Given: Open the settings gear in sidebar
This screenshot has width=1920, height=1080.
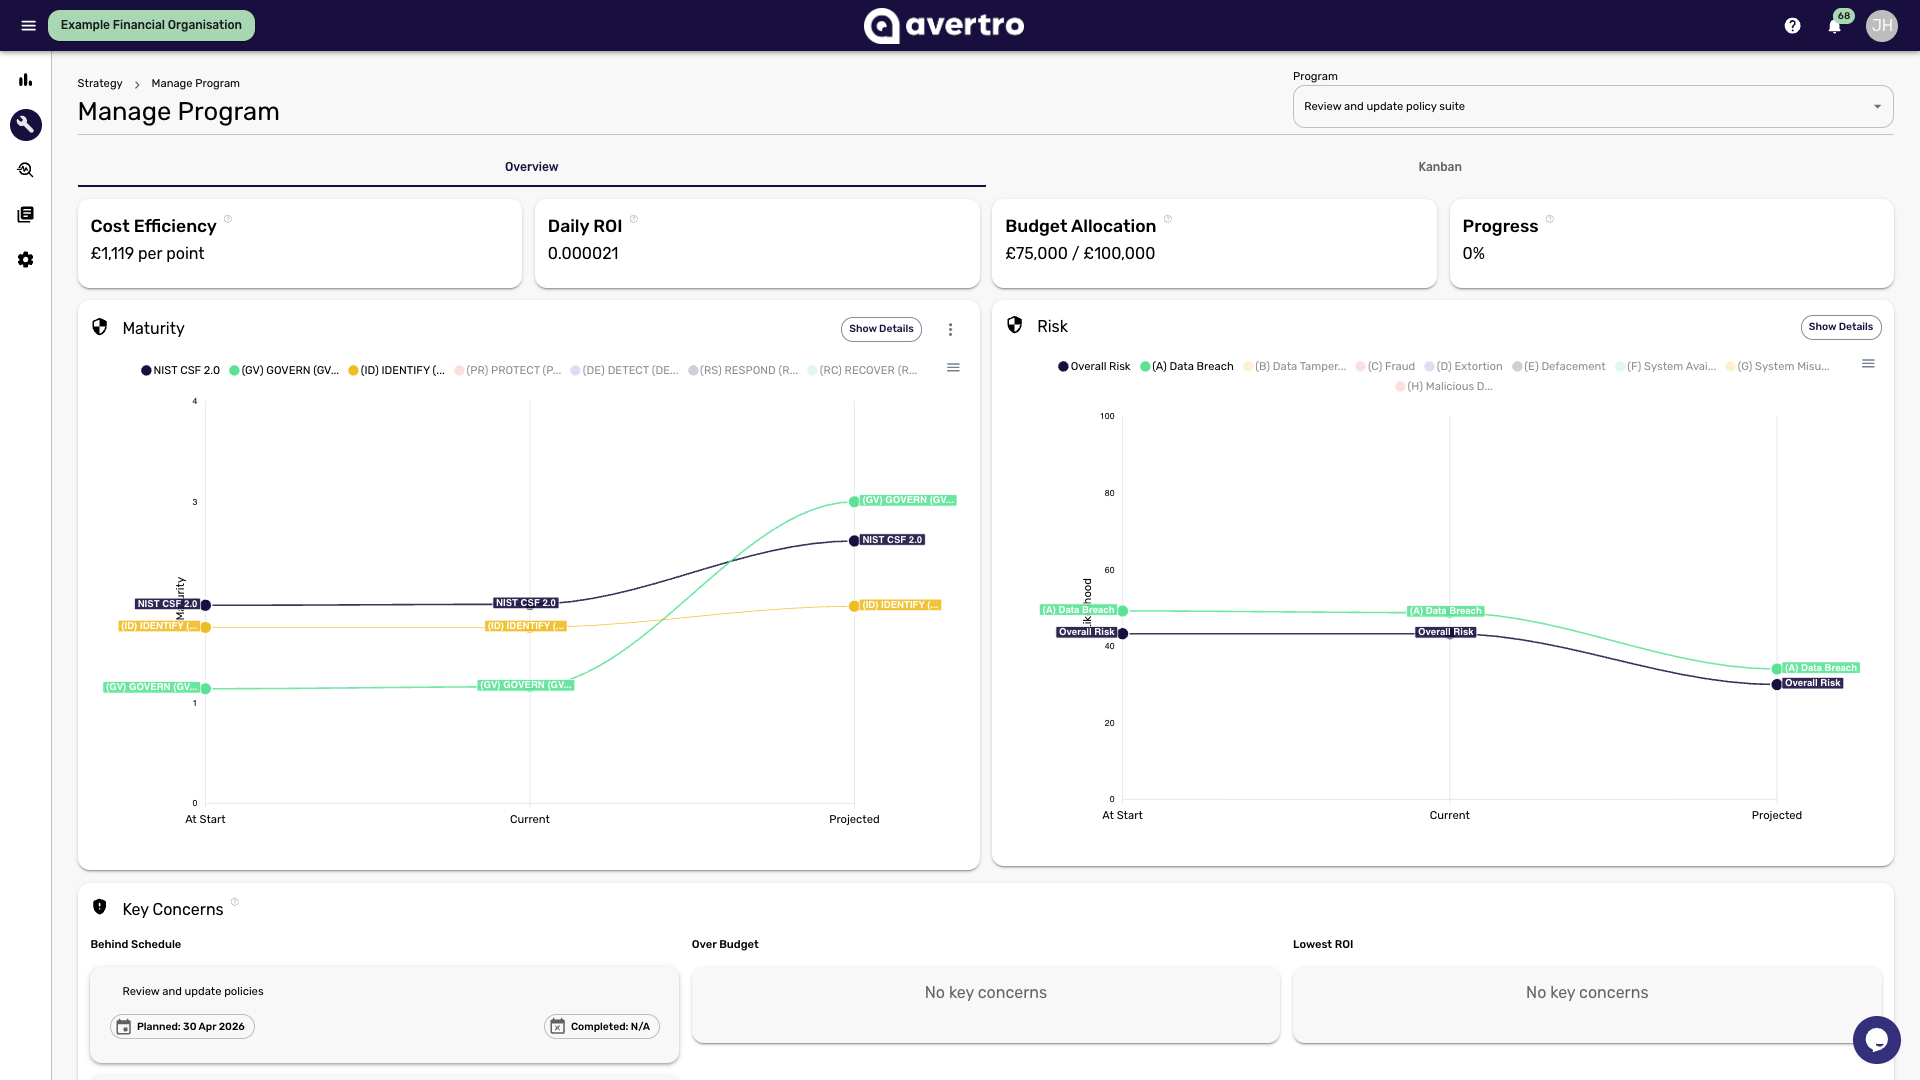Looking at the screenshot, I should point(26,260).
